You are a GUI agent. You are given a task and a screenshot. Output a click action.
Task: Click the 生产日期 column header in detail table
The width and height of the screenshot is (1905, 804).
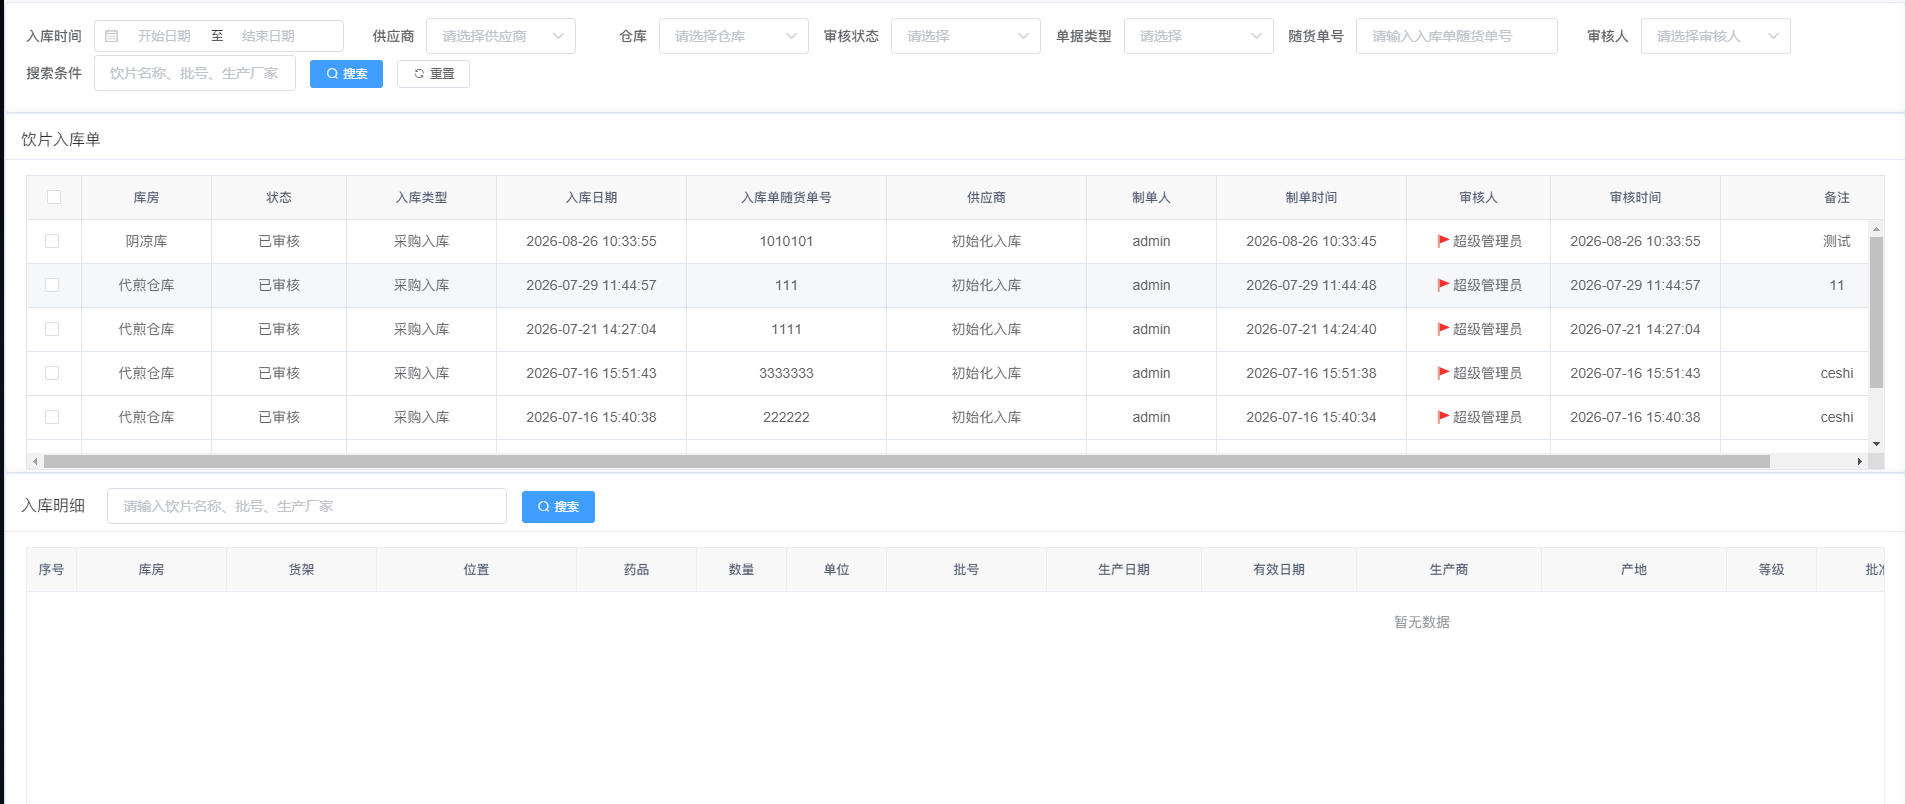point(1124,570)
